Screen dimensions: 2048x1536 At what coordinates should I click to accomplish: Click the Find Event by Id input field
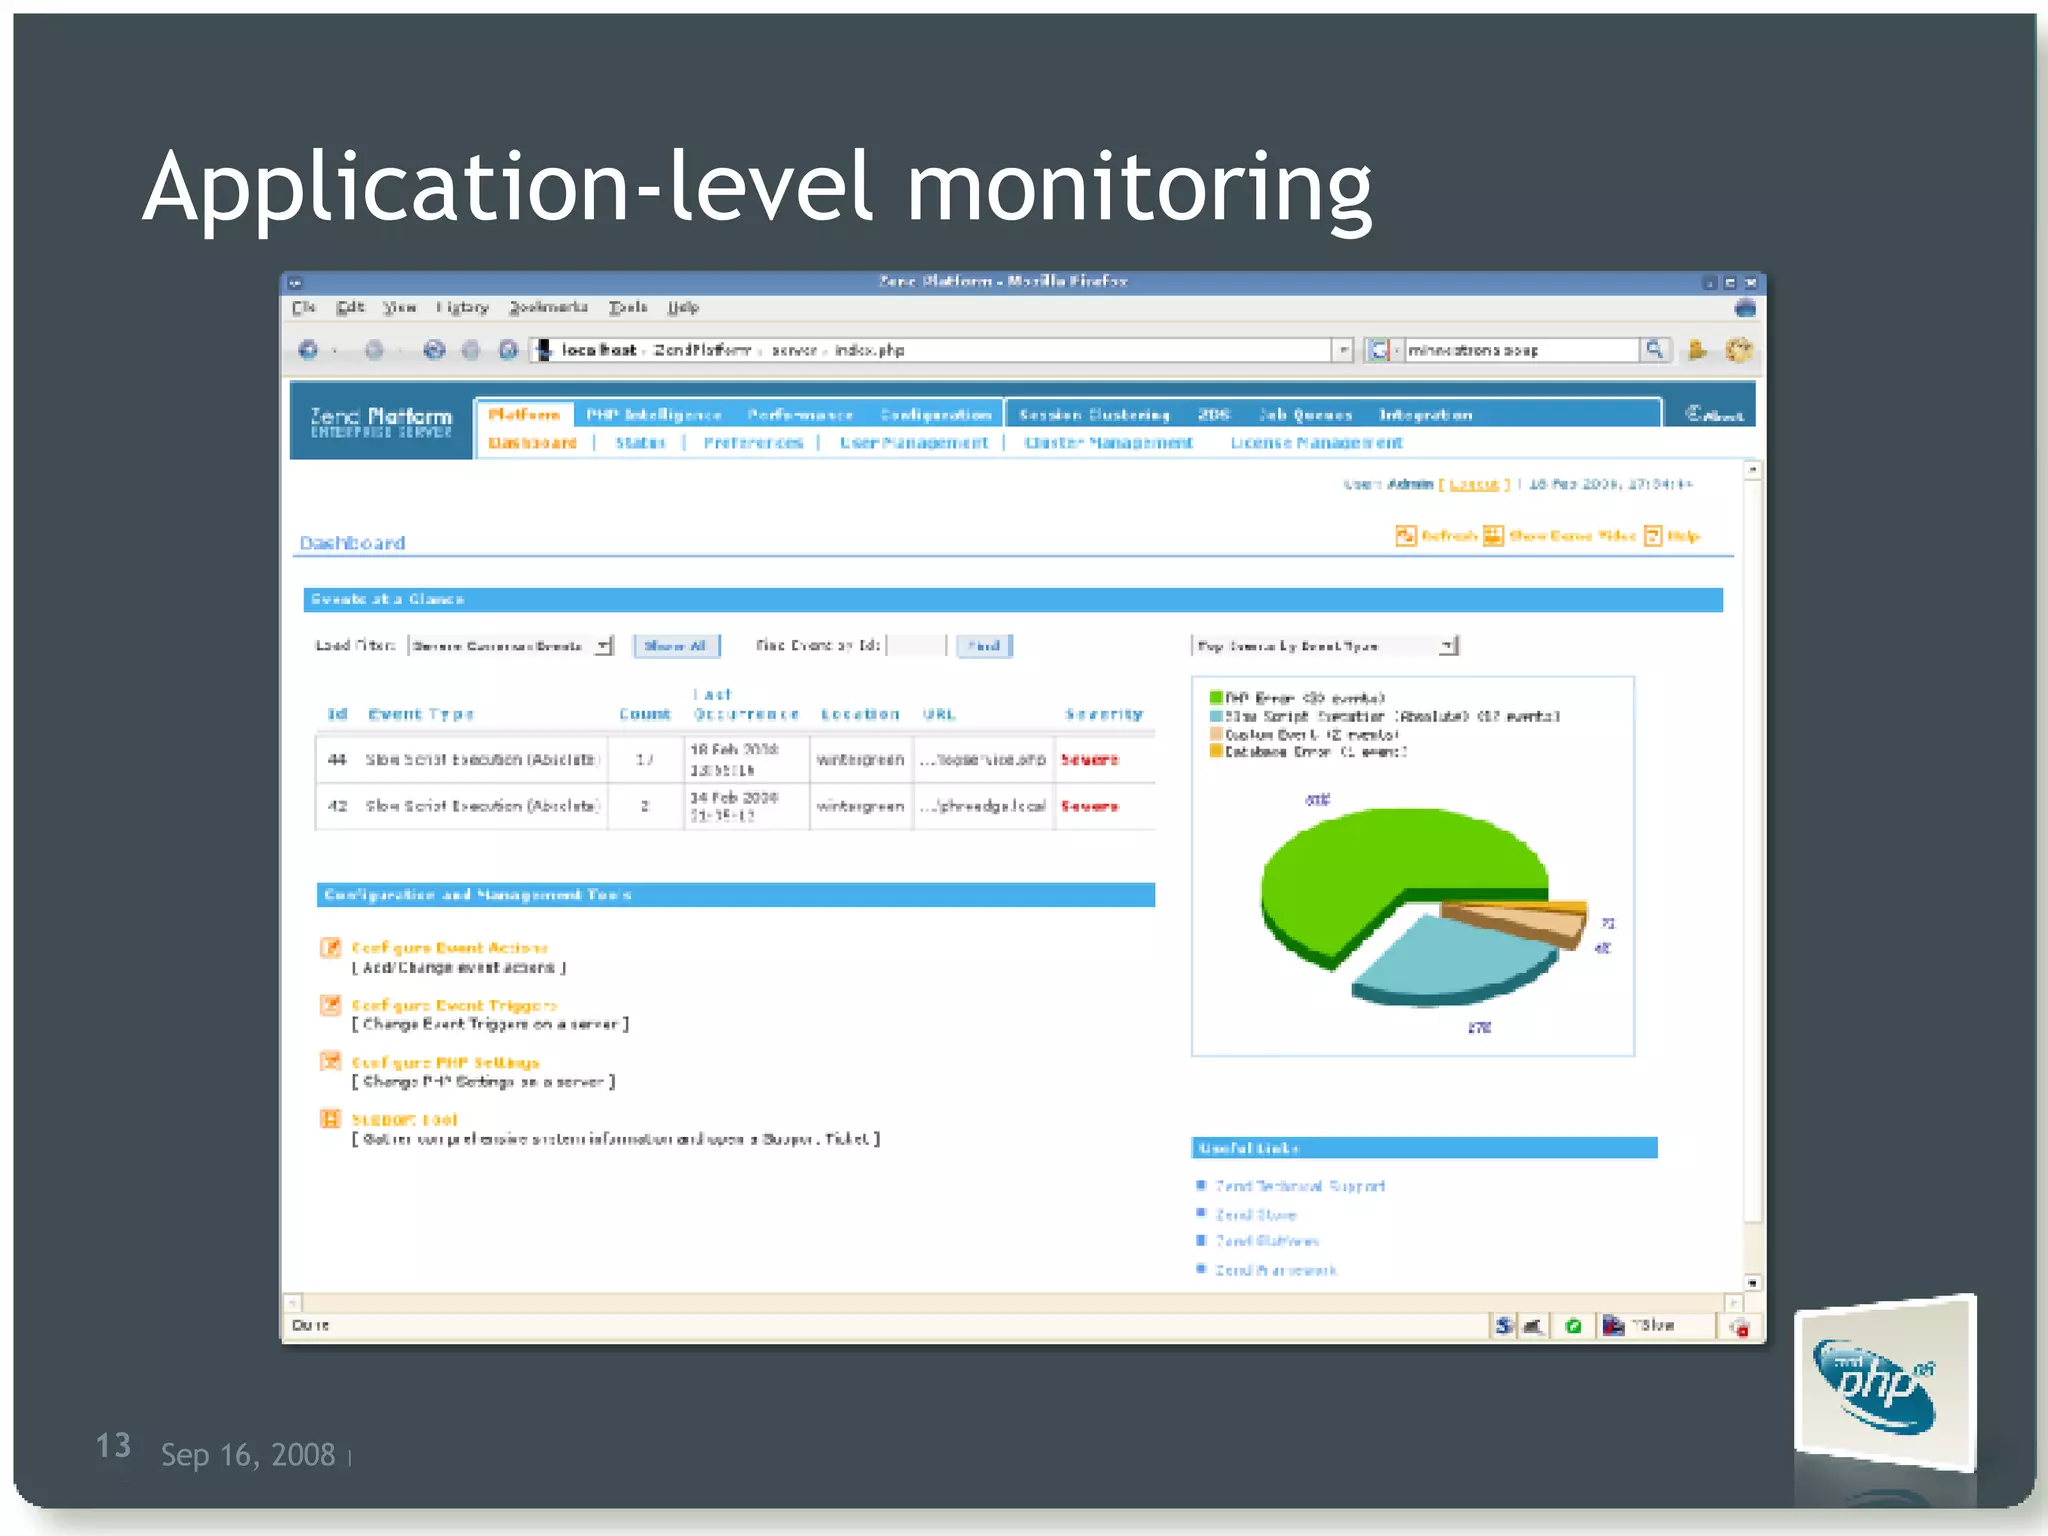pos(916,646)
